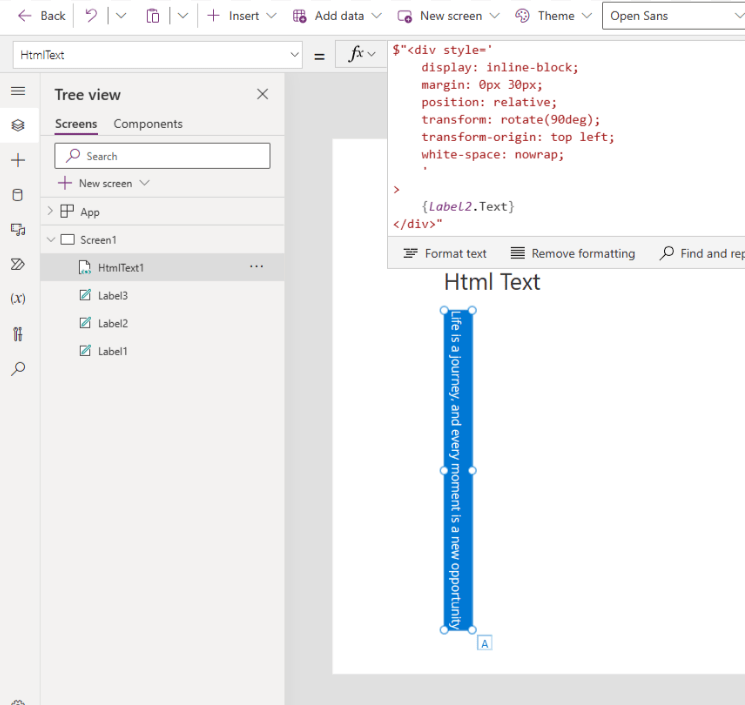
Task: Click inside the formula editor on Label2.Text
Action: pos(468,207)
